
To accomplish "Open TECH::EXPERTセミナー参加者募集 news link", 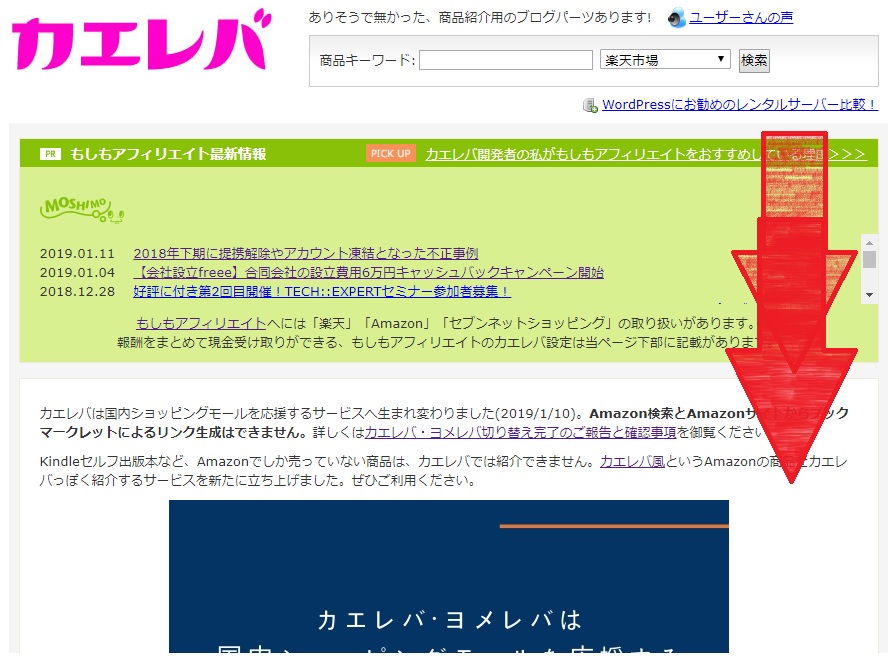I will [322, 292].
